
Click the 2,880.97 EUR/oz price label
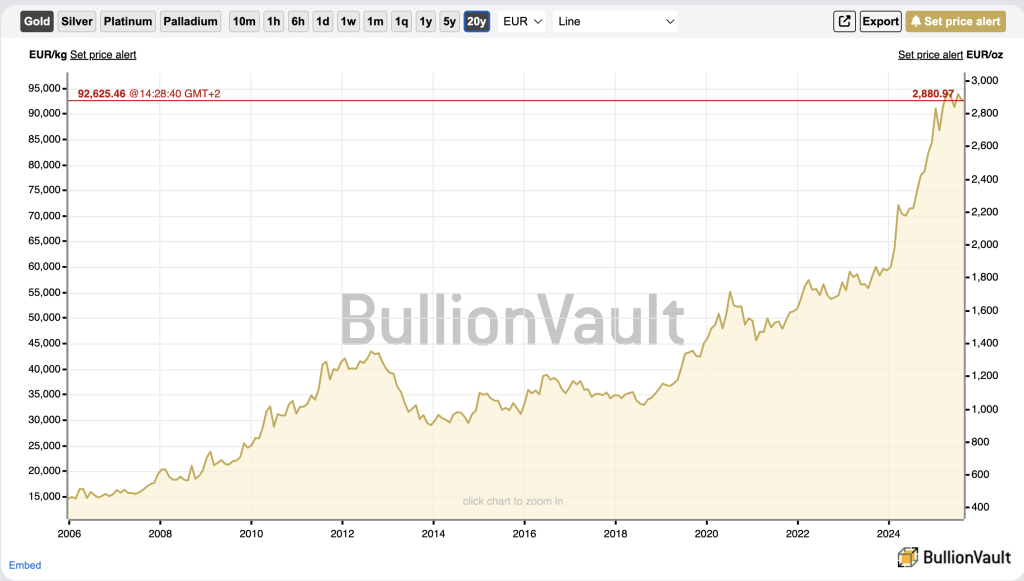pos(933,94)
